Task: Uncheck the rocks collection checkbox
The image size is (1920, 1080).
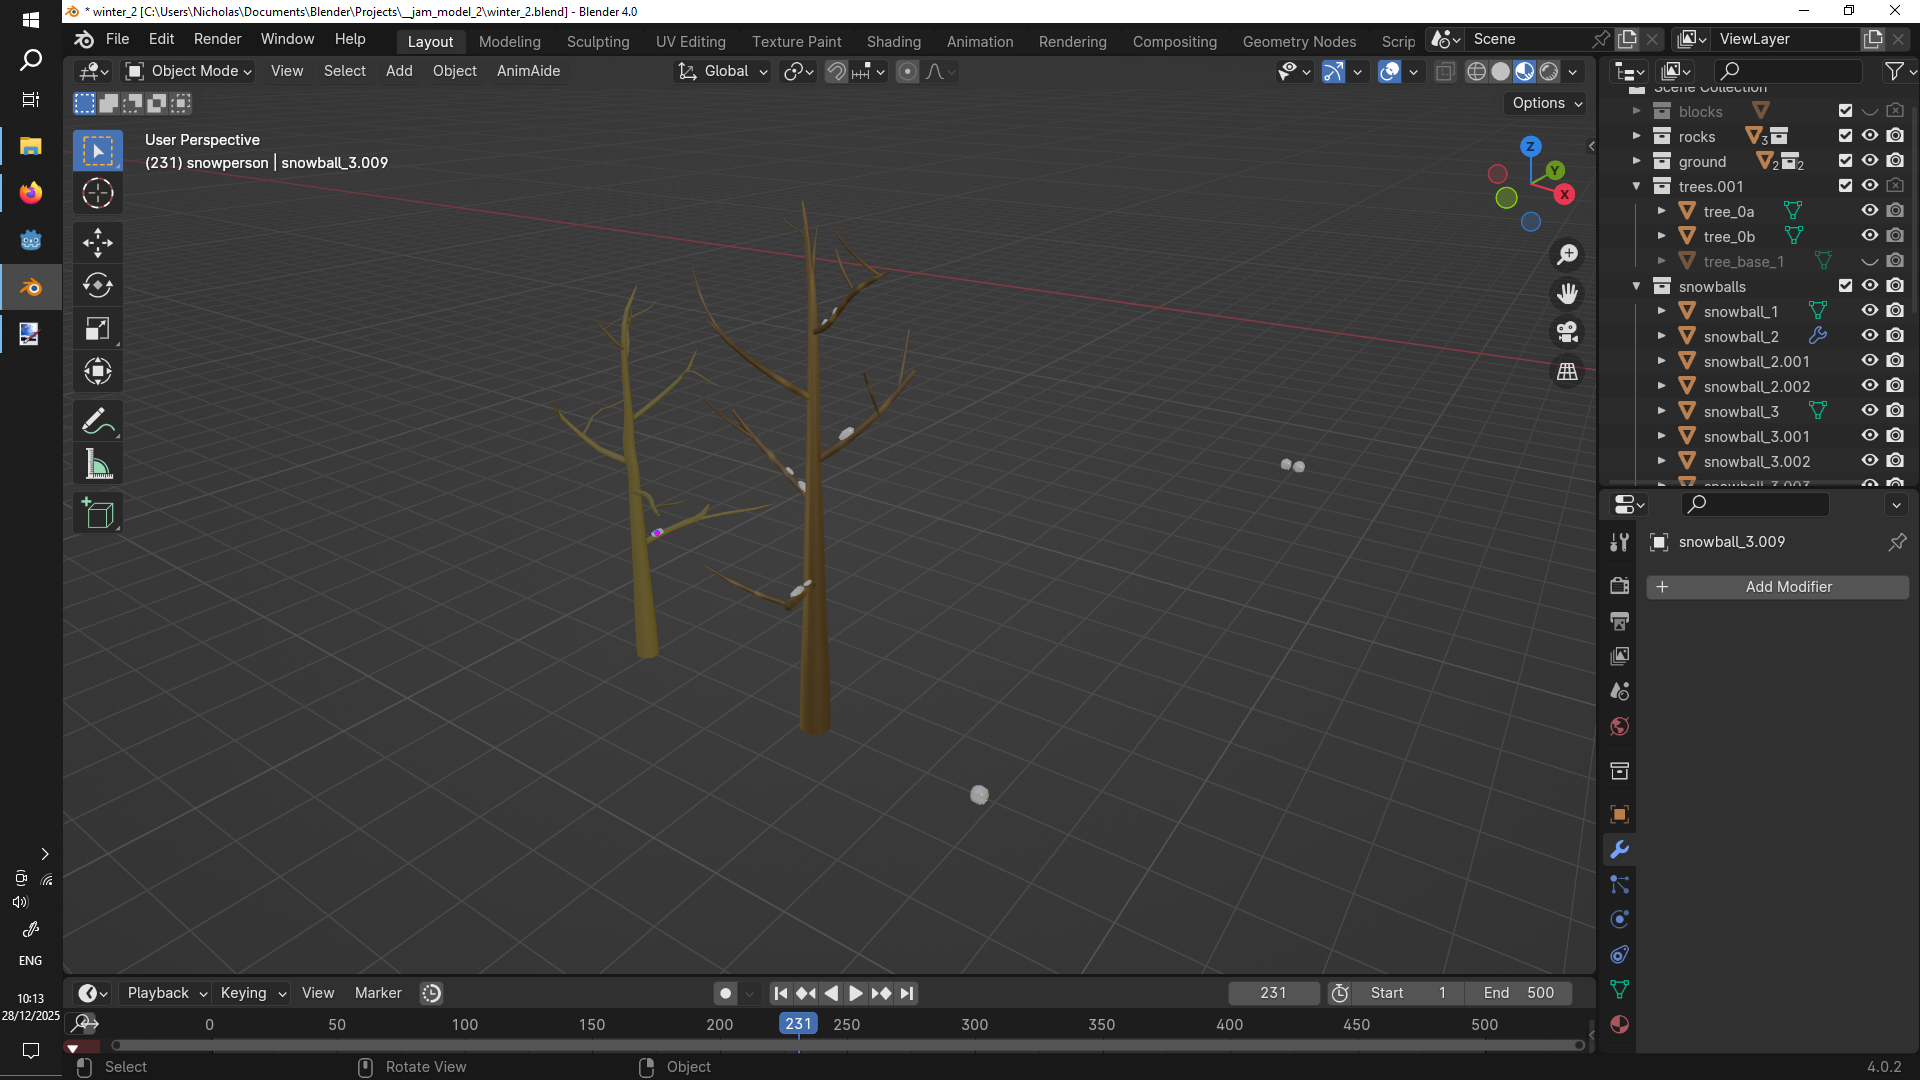Action: 1845,136
